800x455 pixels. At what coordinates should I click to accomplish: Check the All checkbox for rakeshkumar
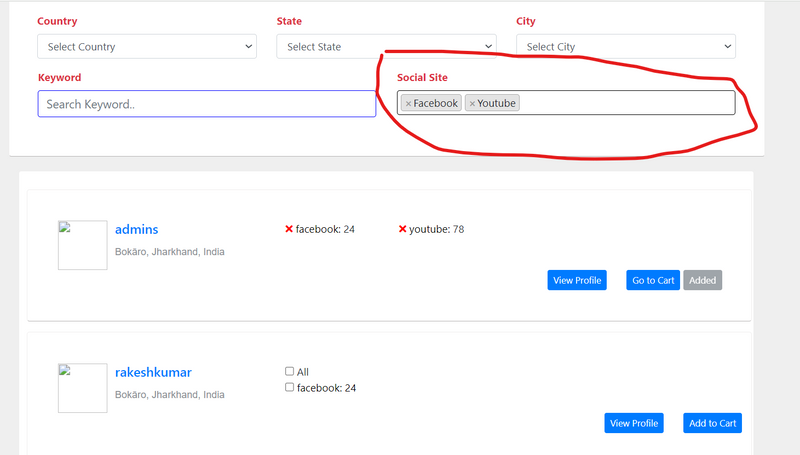(290, 372)
